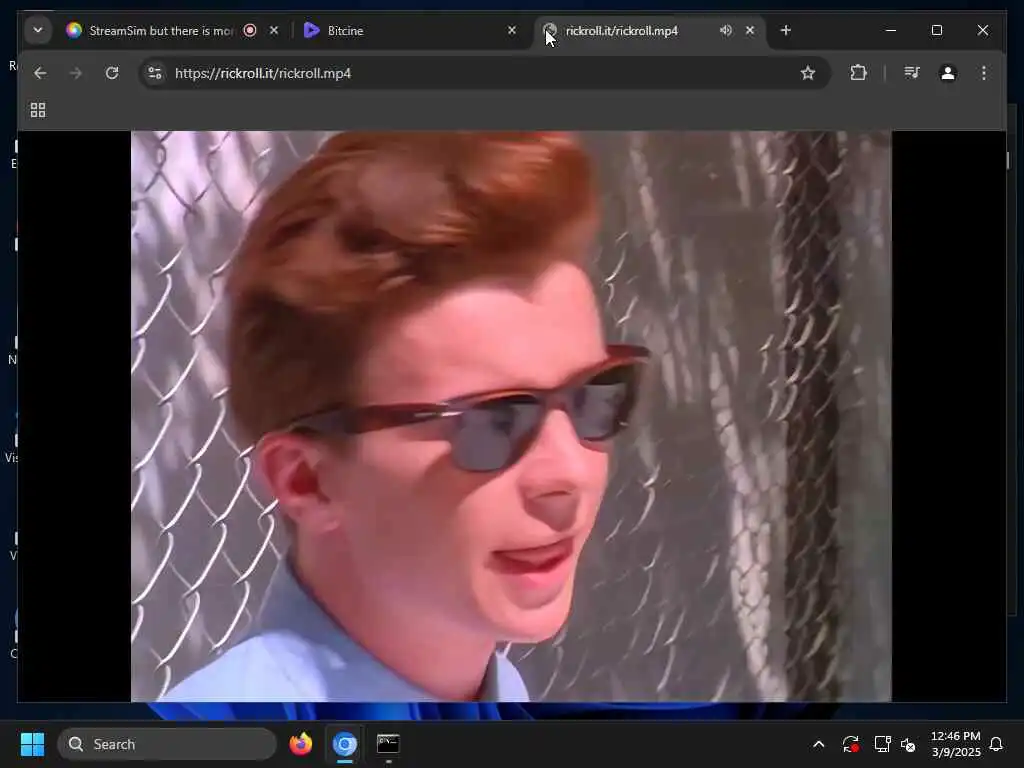Image resolution: width=1024 pixels, height=768 pixels.
Task: Minimize the browser window
Action: pyautogui.click(x=891, y=30)
